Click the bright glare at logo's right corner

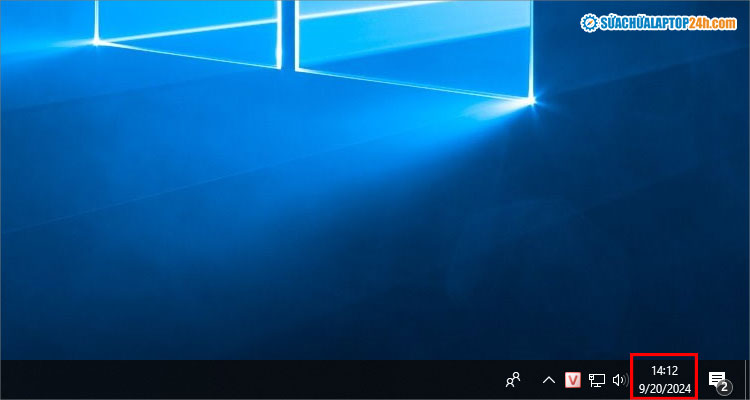[x=531, y=99]
